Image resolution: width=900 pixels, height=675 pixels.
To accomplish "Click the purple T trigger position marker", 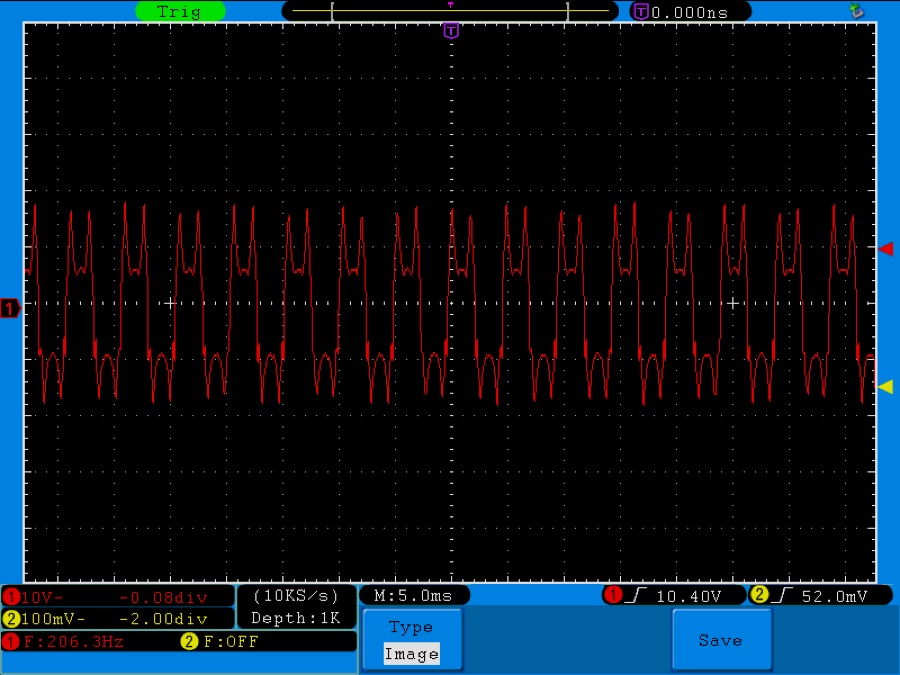I will click(451, 30).
